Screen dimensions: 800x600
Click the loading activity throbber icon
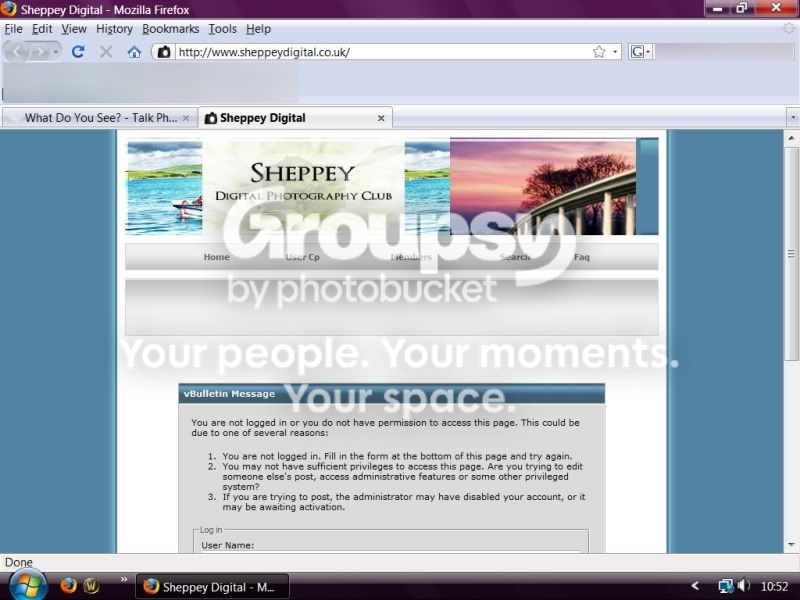click(x=790, y=29)
